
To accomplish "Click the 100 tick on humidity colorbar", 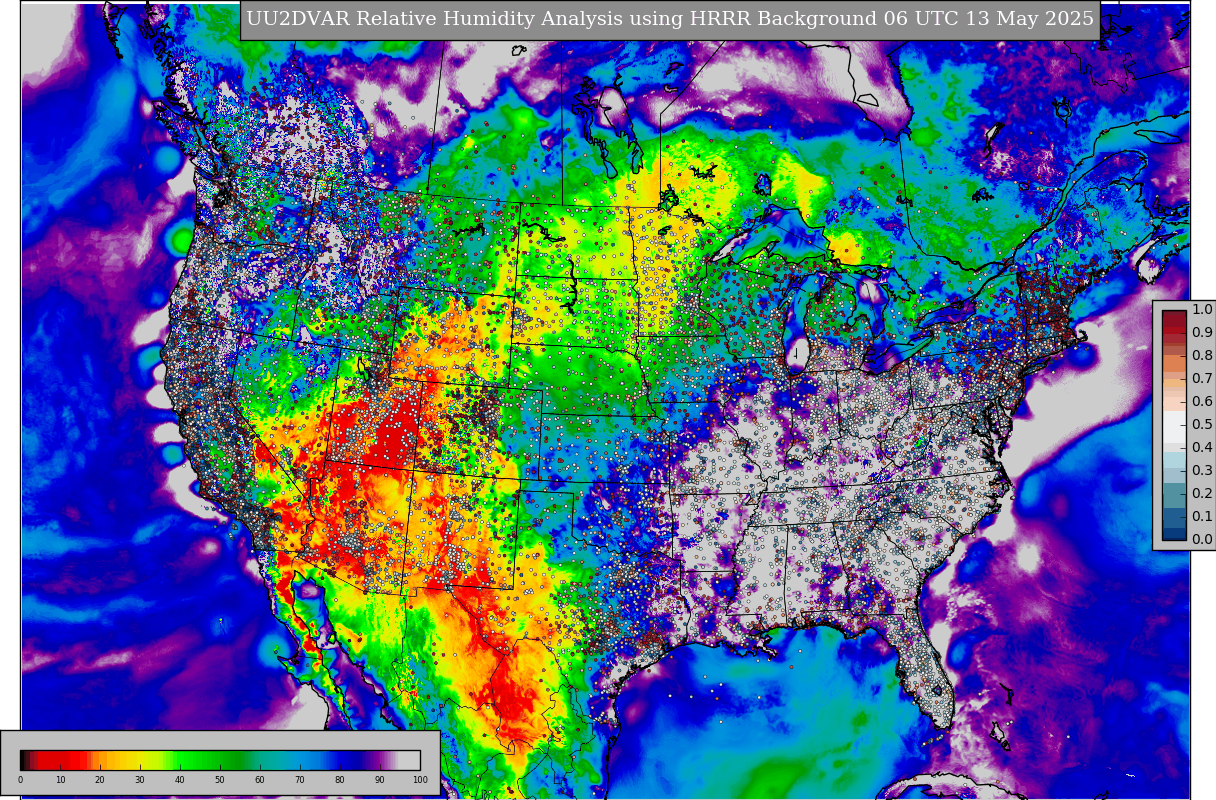I will click(420, 780).
